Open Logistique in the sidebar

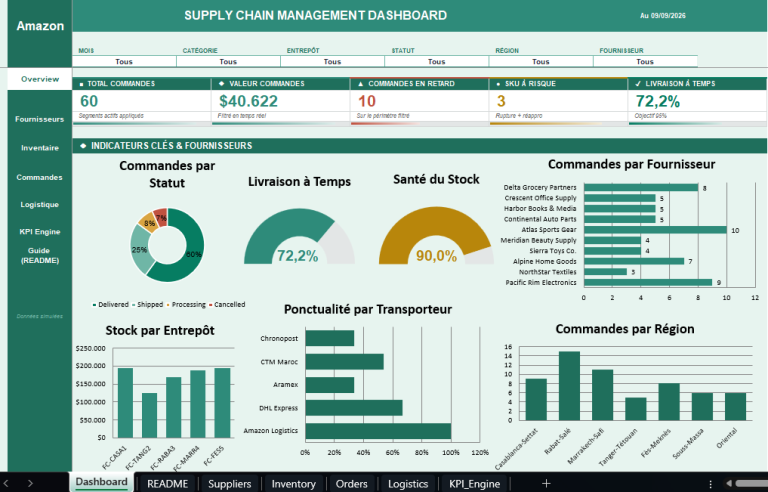click(x=40, y=204)
